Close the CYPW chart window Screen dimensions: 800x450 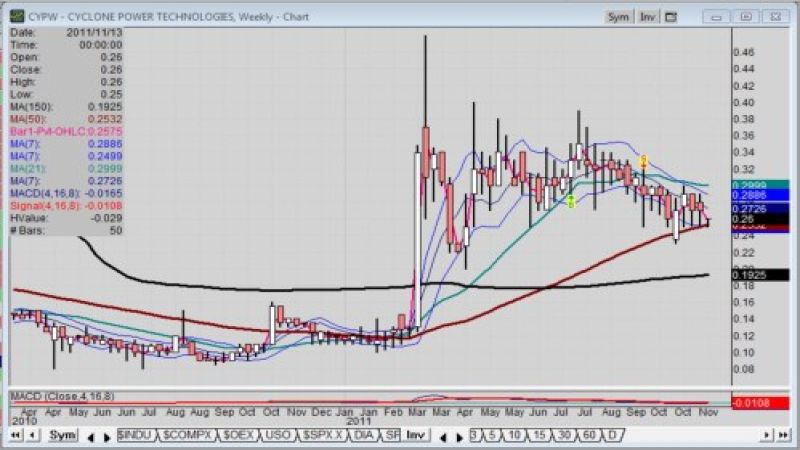pos(776,17)
